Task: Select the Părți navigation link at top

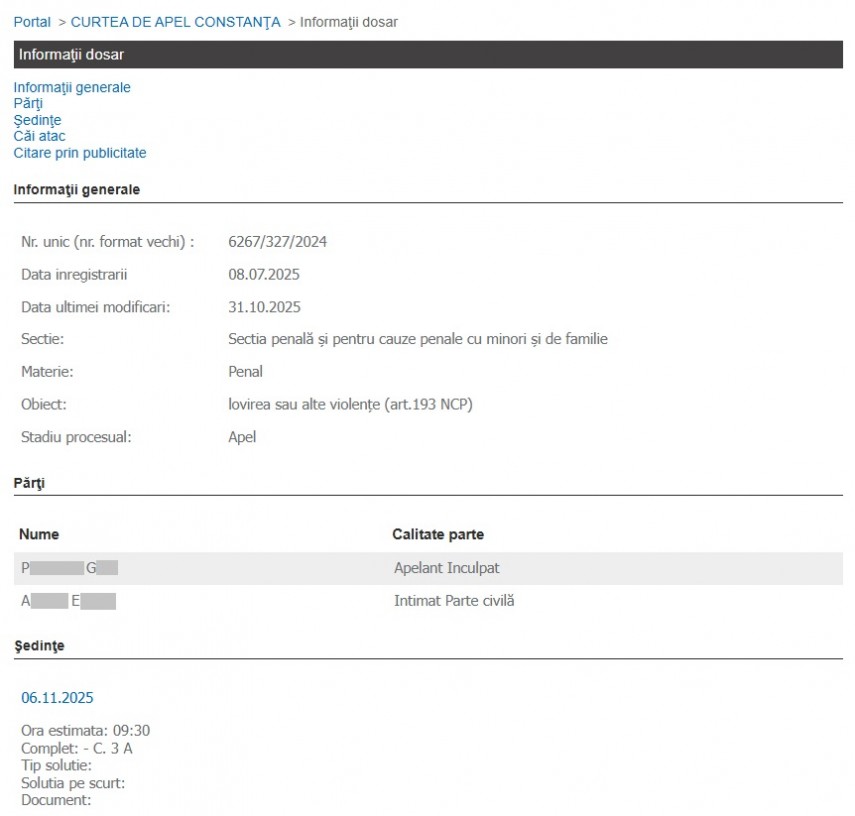Action: coord(28,103)
